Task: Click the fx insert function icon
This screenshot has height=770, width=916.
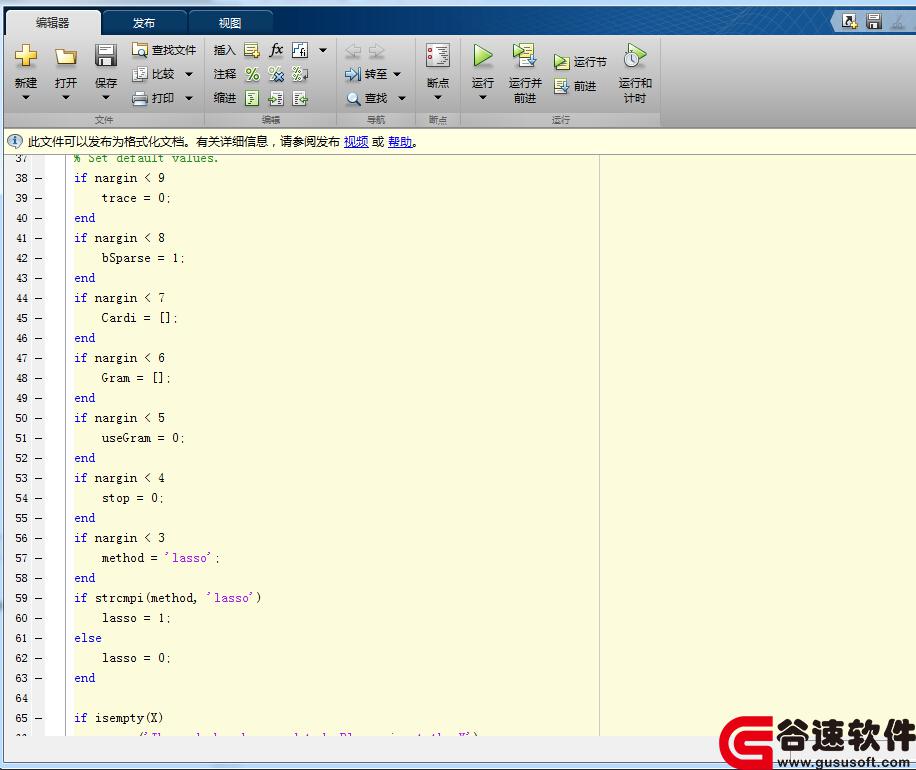Action: (x=276, y=50)
